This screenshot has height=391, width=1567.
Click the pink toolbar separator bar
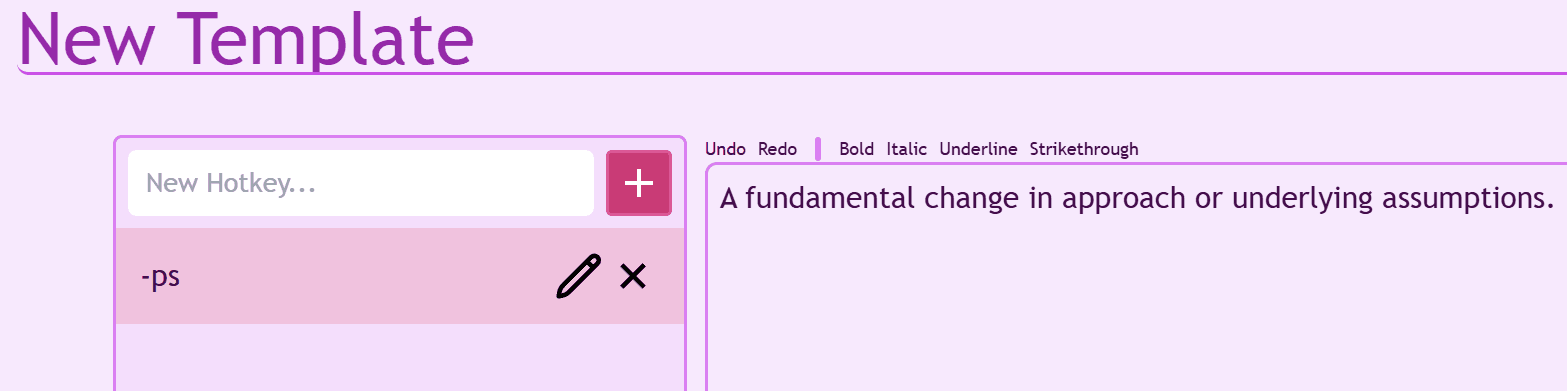pyautogui.click(x=818, y=149)
